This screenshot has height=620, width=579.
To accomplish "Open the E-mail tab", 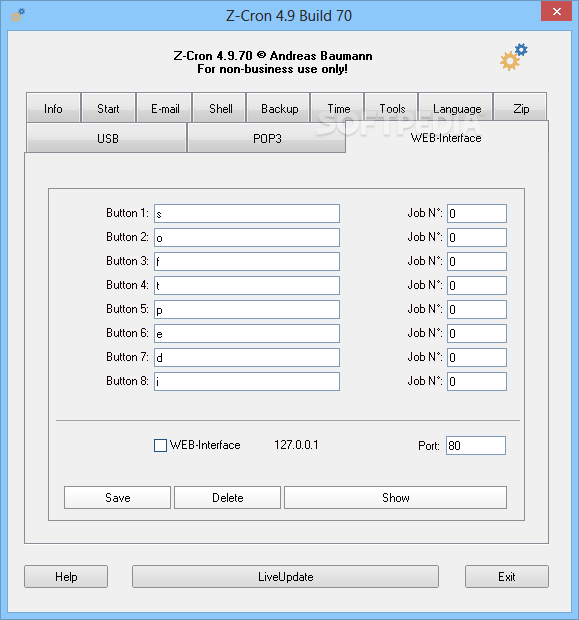I will 165,108.
